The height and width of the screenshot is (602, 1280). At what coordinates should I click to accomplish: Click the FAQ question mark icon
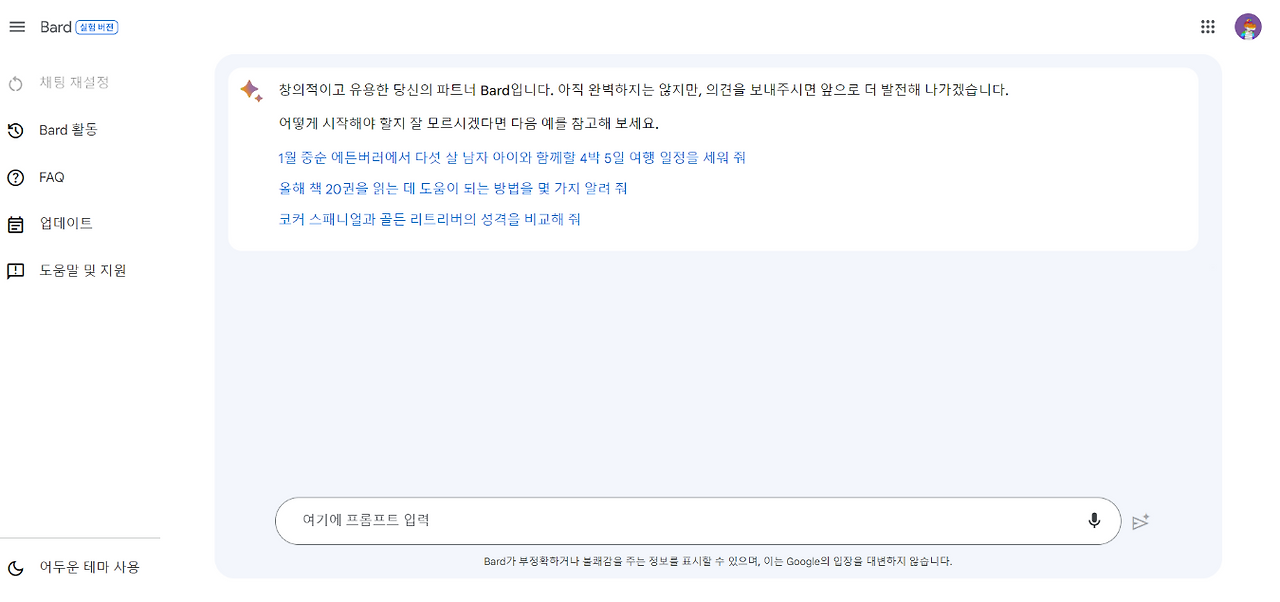tap(14, 177)
